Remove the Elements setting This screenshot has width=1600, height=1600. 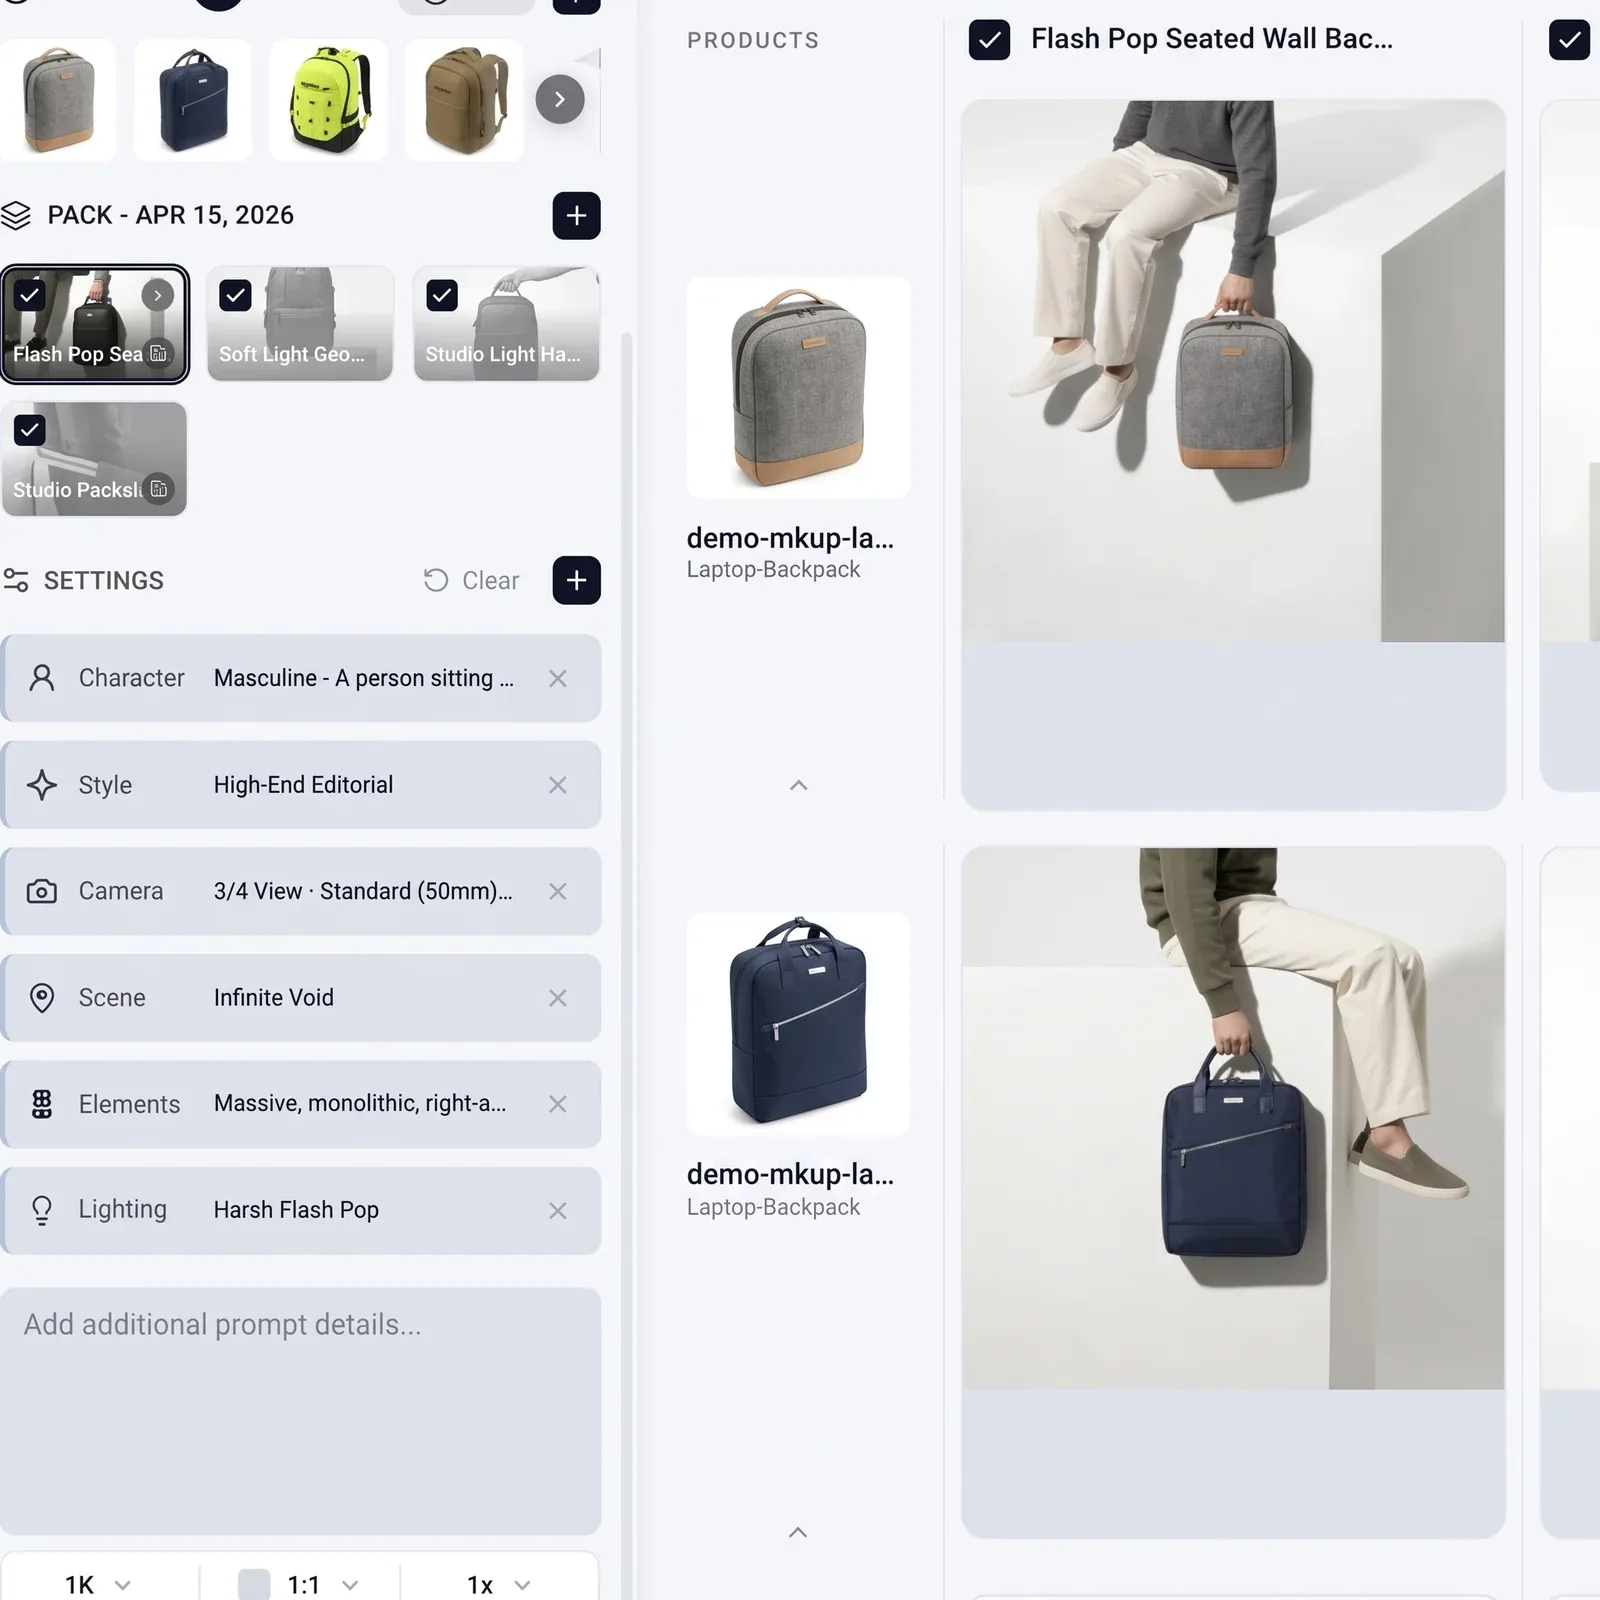pos(558,1104)
